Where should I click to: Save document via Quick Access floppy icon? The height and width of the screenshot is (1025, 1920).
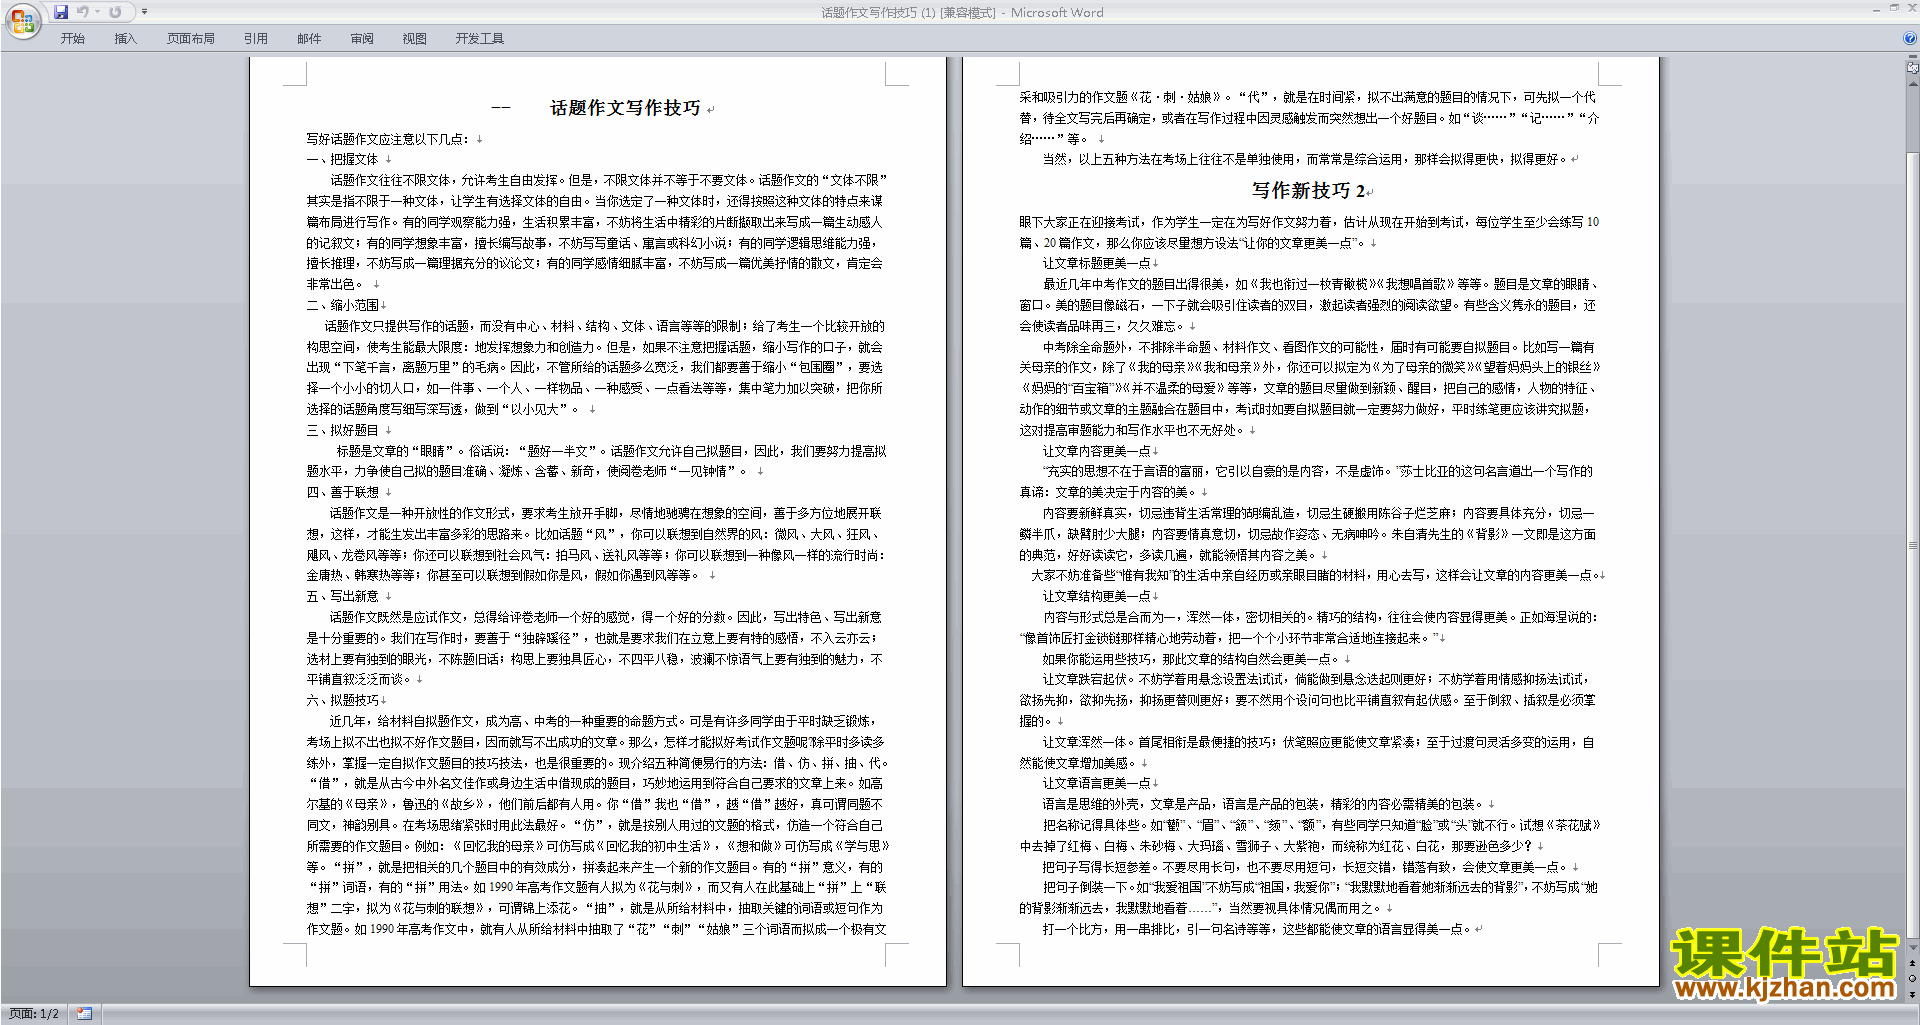[x=61, y=12]
